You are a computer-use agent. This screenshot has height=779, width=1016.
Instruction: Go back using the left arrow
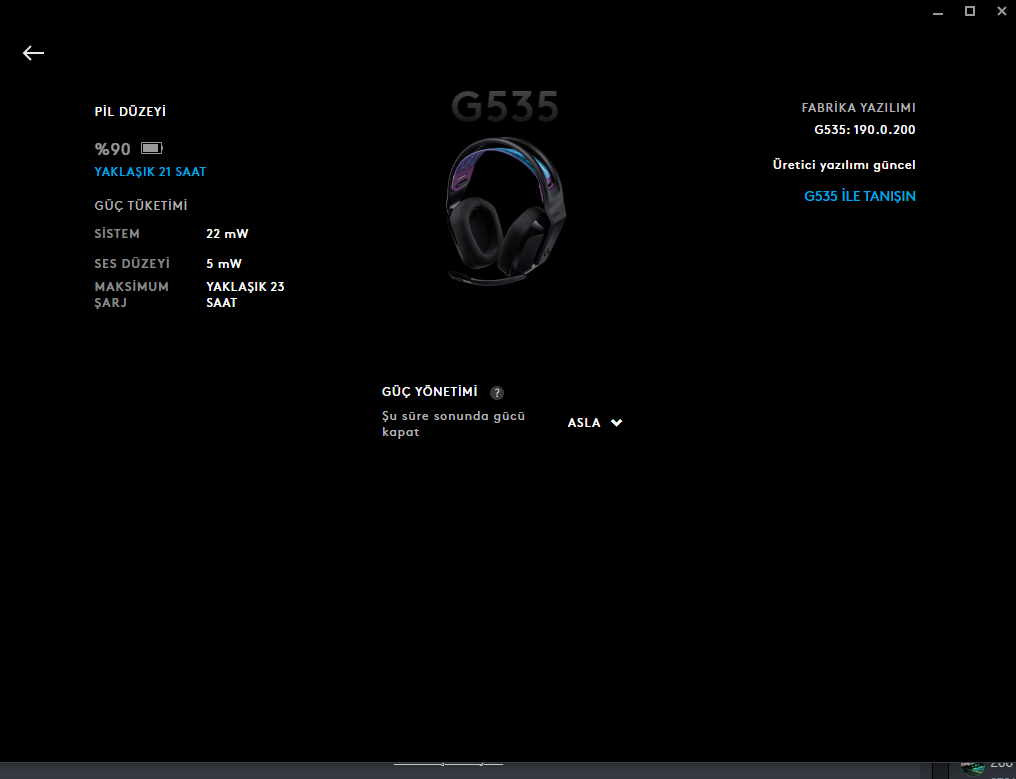pos(34,53)
